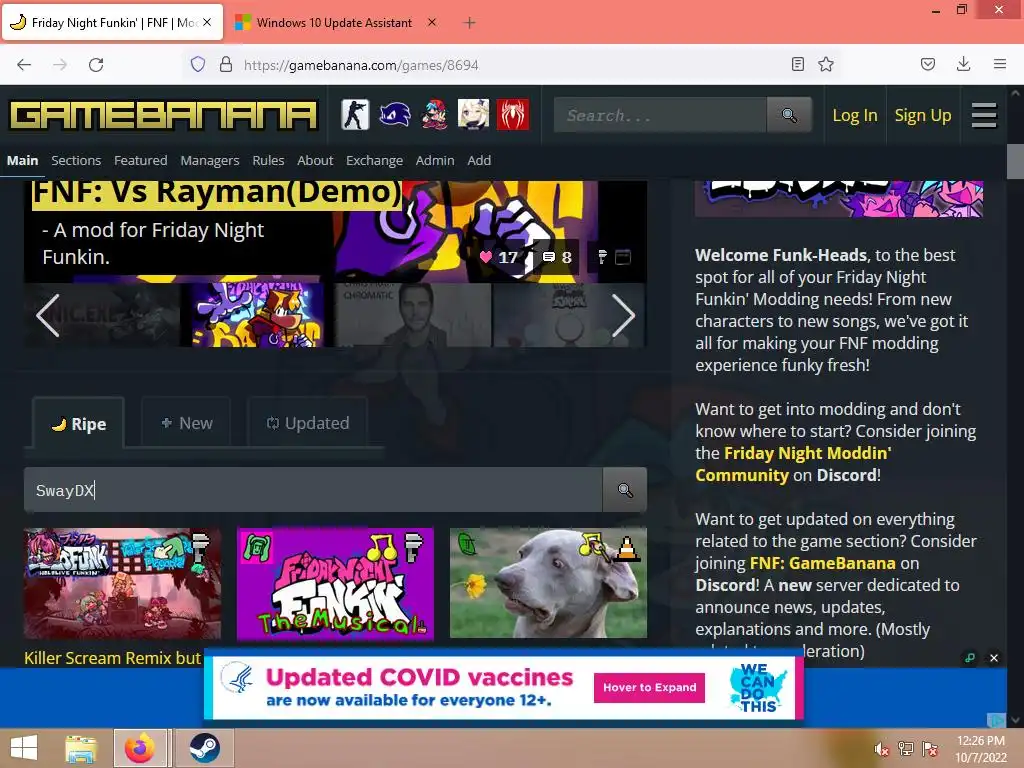Open the Admin navigation item

pos(435,161)
